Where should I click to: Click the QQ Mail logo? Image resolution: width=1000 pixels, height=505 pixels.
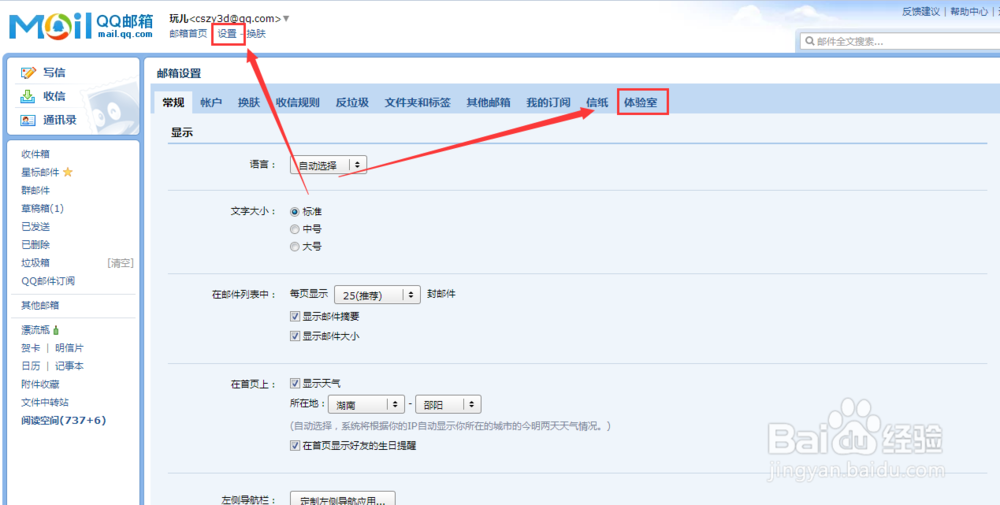[x=81, y=26]
